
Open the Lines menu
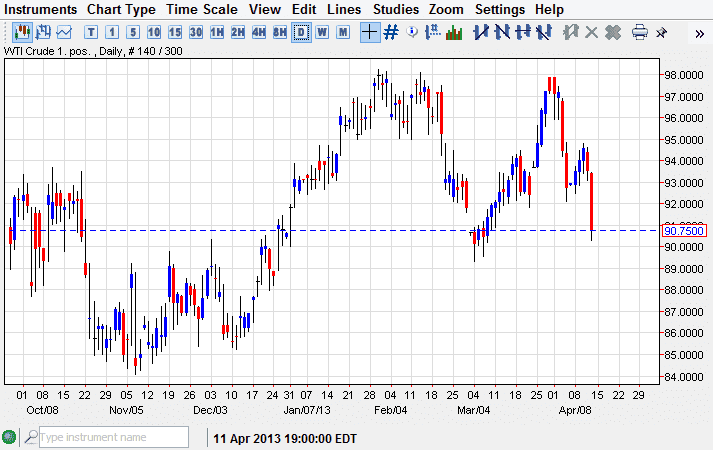344,9
